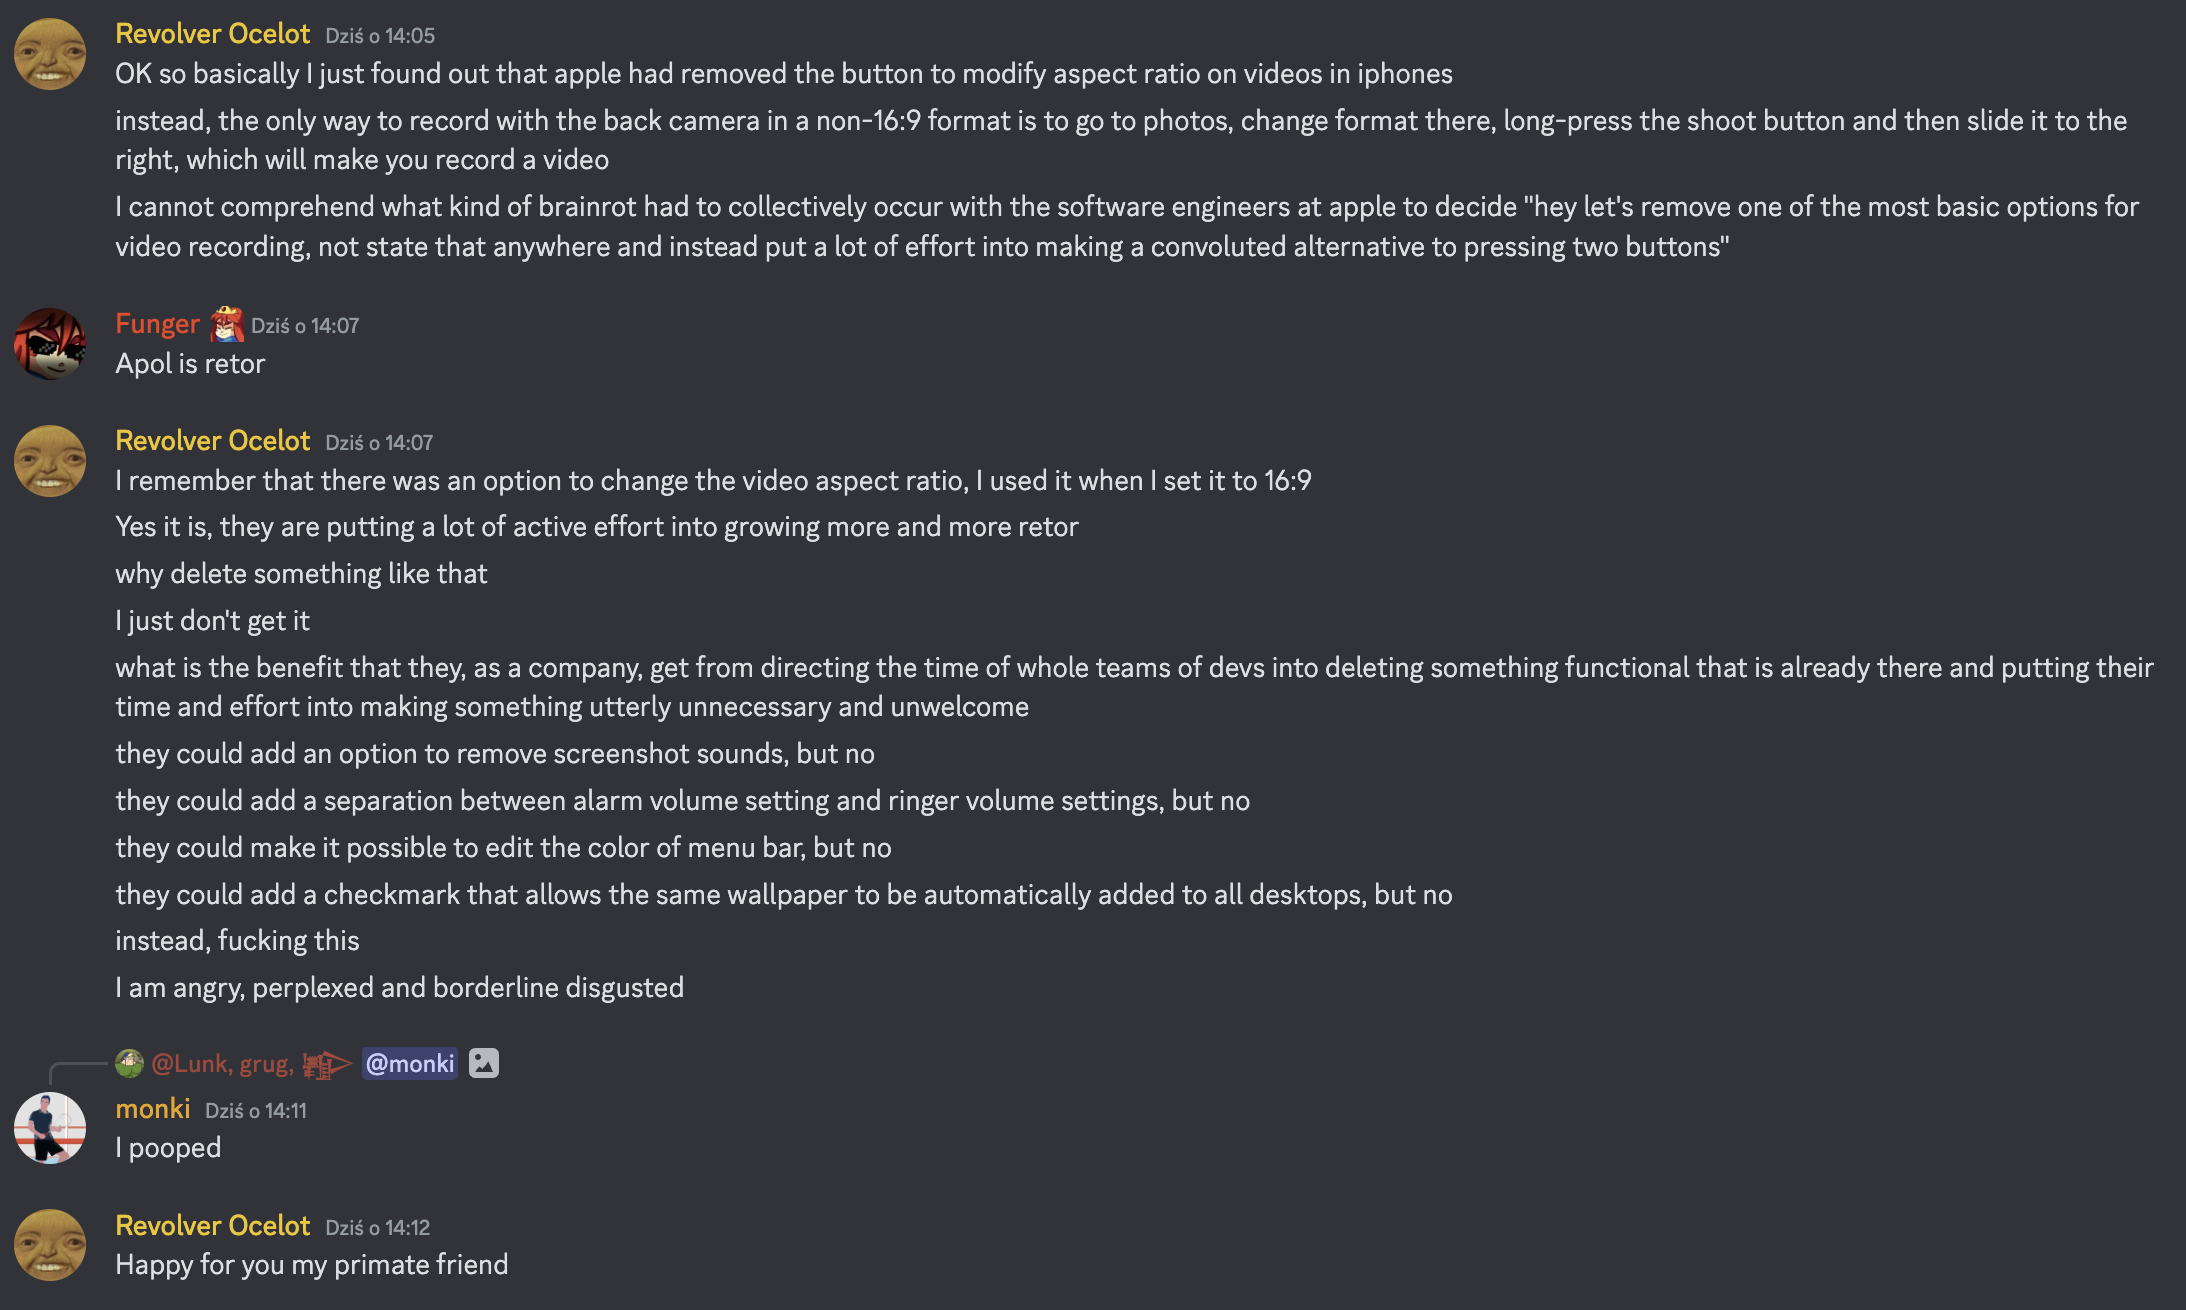Open Revolver Ocelot's avatar at 14:12
This screenshot has width=2186, height=1310.
50,1245
